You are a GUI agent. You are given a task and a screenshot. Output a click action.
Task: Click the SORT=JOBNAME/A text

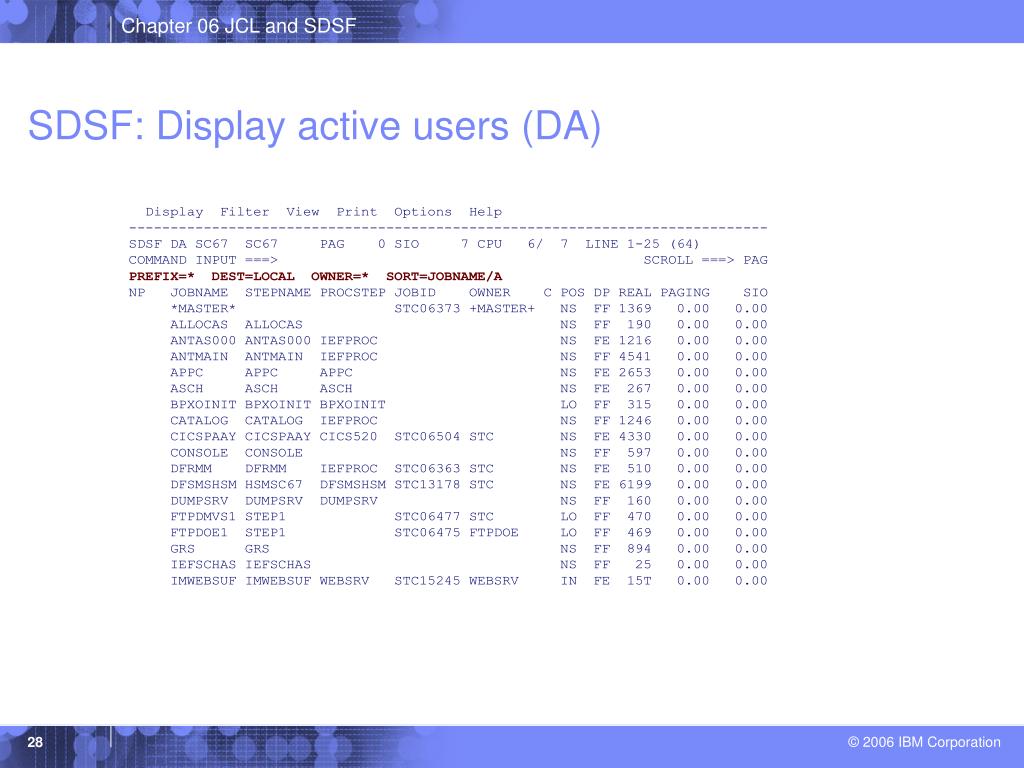[444, 276]
